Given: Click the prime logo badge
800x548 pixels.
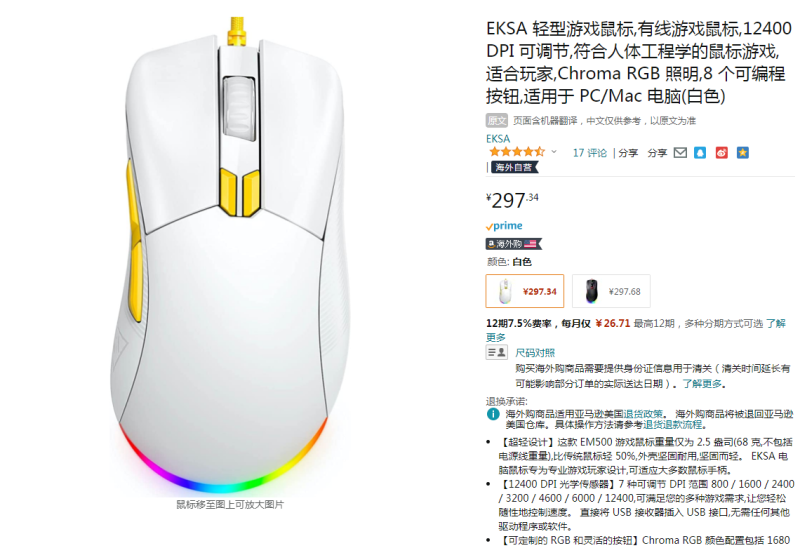Looking at the screenshot, I should pyautogui.click(x=504, y=226).
